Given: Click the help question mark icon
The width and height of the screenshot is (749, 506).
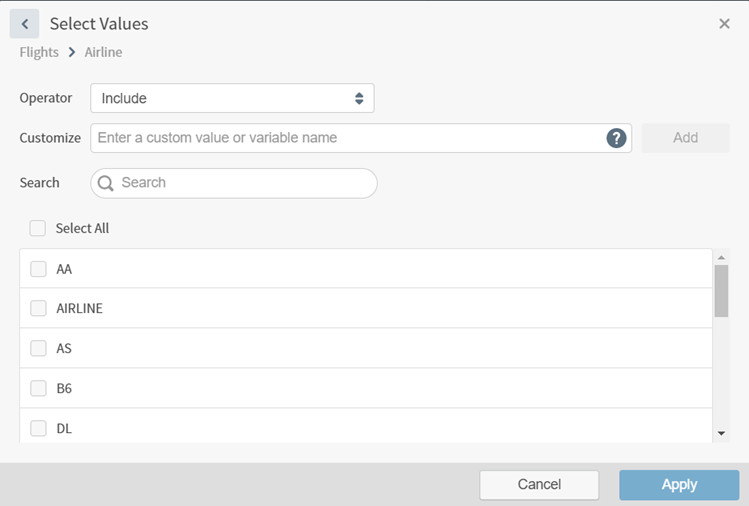Looking at the screenshot, I should [616, 138].
